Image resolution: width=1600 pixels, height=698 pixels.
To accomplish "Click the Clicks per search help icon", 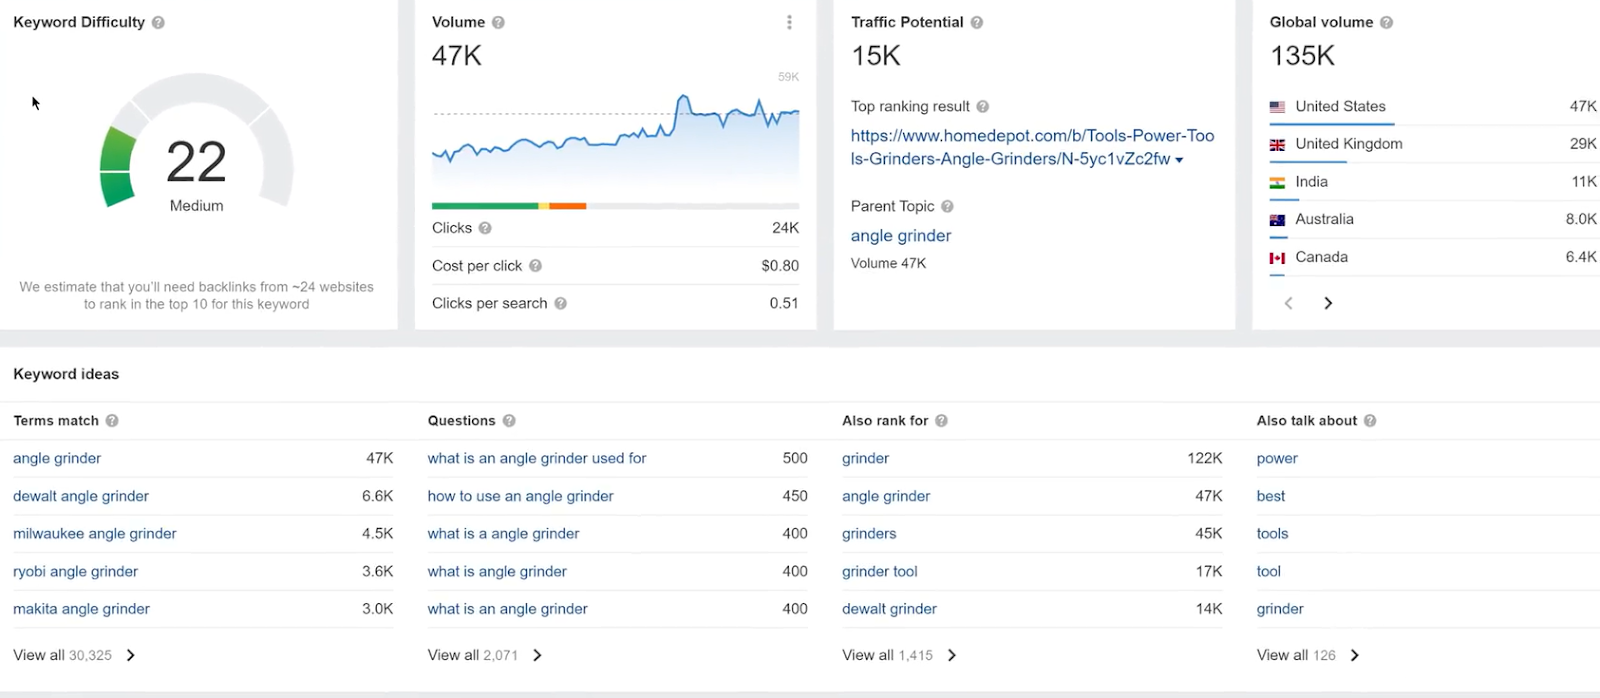I will [560, 303].
